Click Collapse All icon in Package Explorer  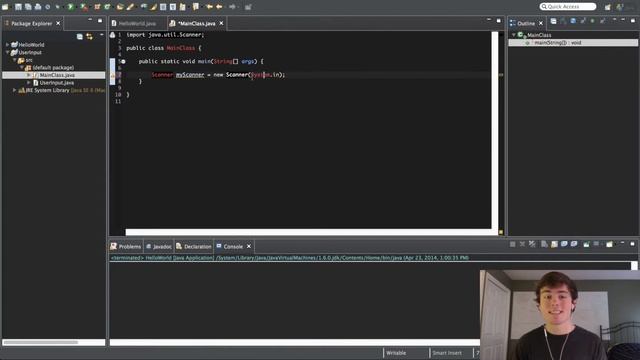(x=80, y=37)
